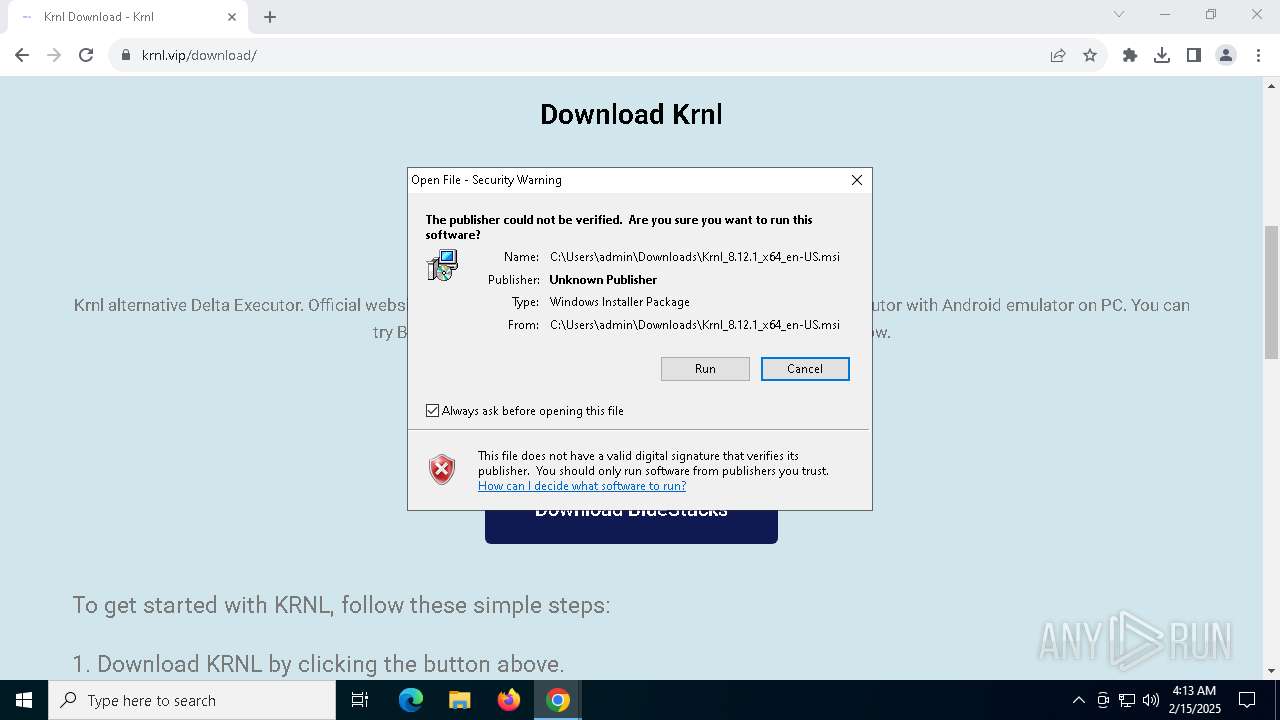Viewport: 1280px width, 720px height.
Task: Open a new tab with plus button
Action: [270, 17]
